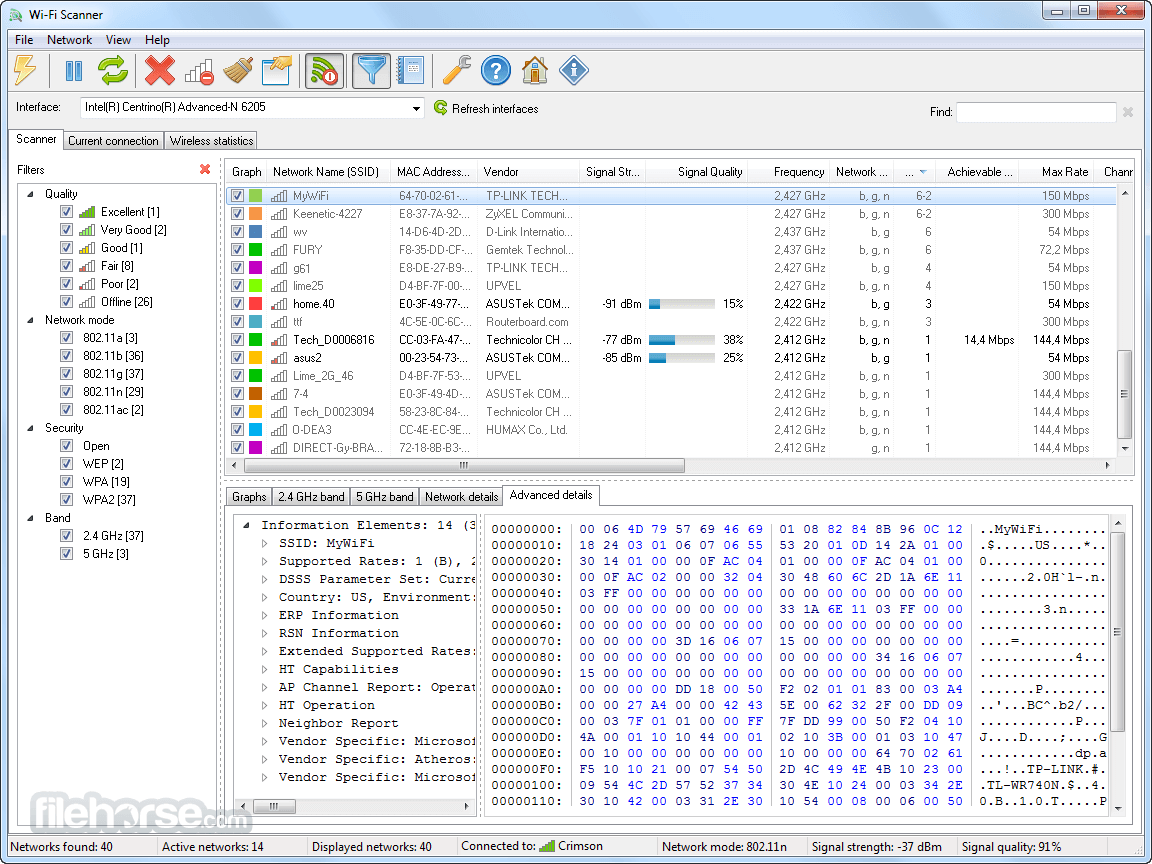Click the Crimson signal icon in status bar
Viewport: 1152px width, 864px height.
pos(547,846)
